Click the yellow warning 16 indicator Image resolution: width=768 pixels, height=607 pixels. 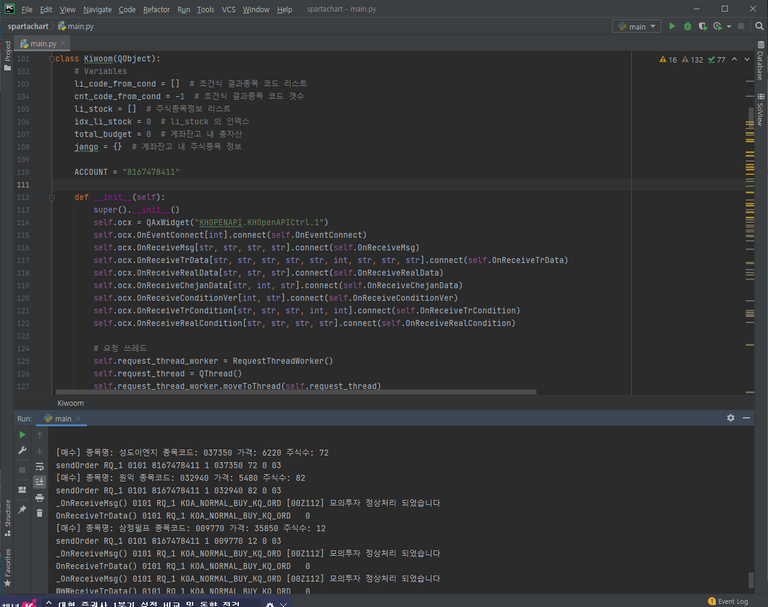tap(668, 60)
